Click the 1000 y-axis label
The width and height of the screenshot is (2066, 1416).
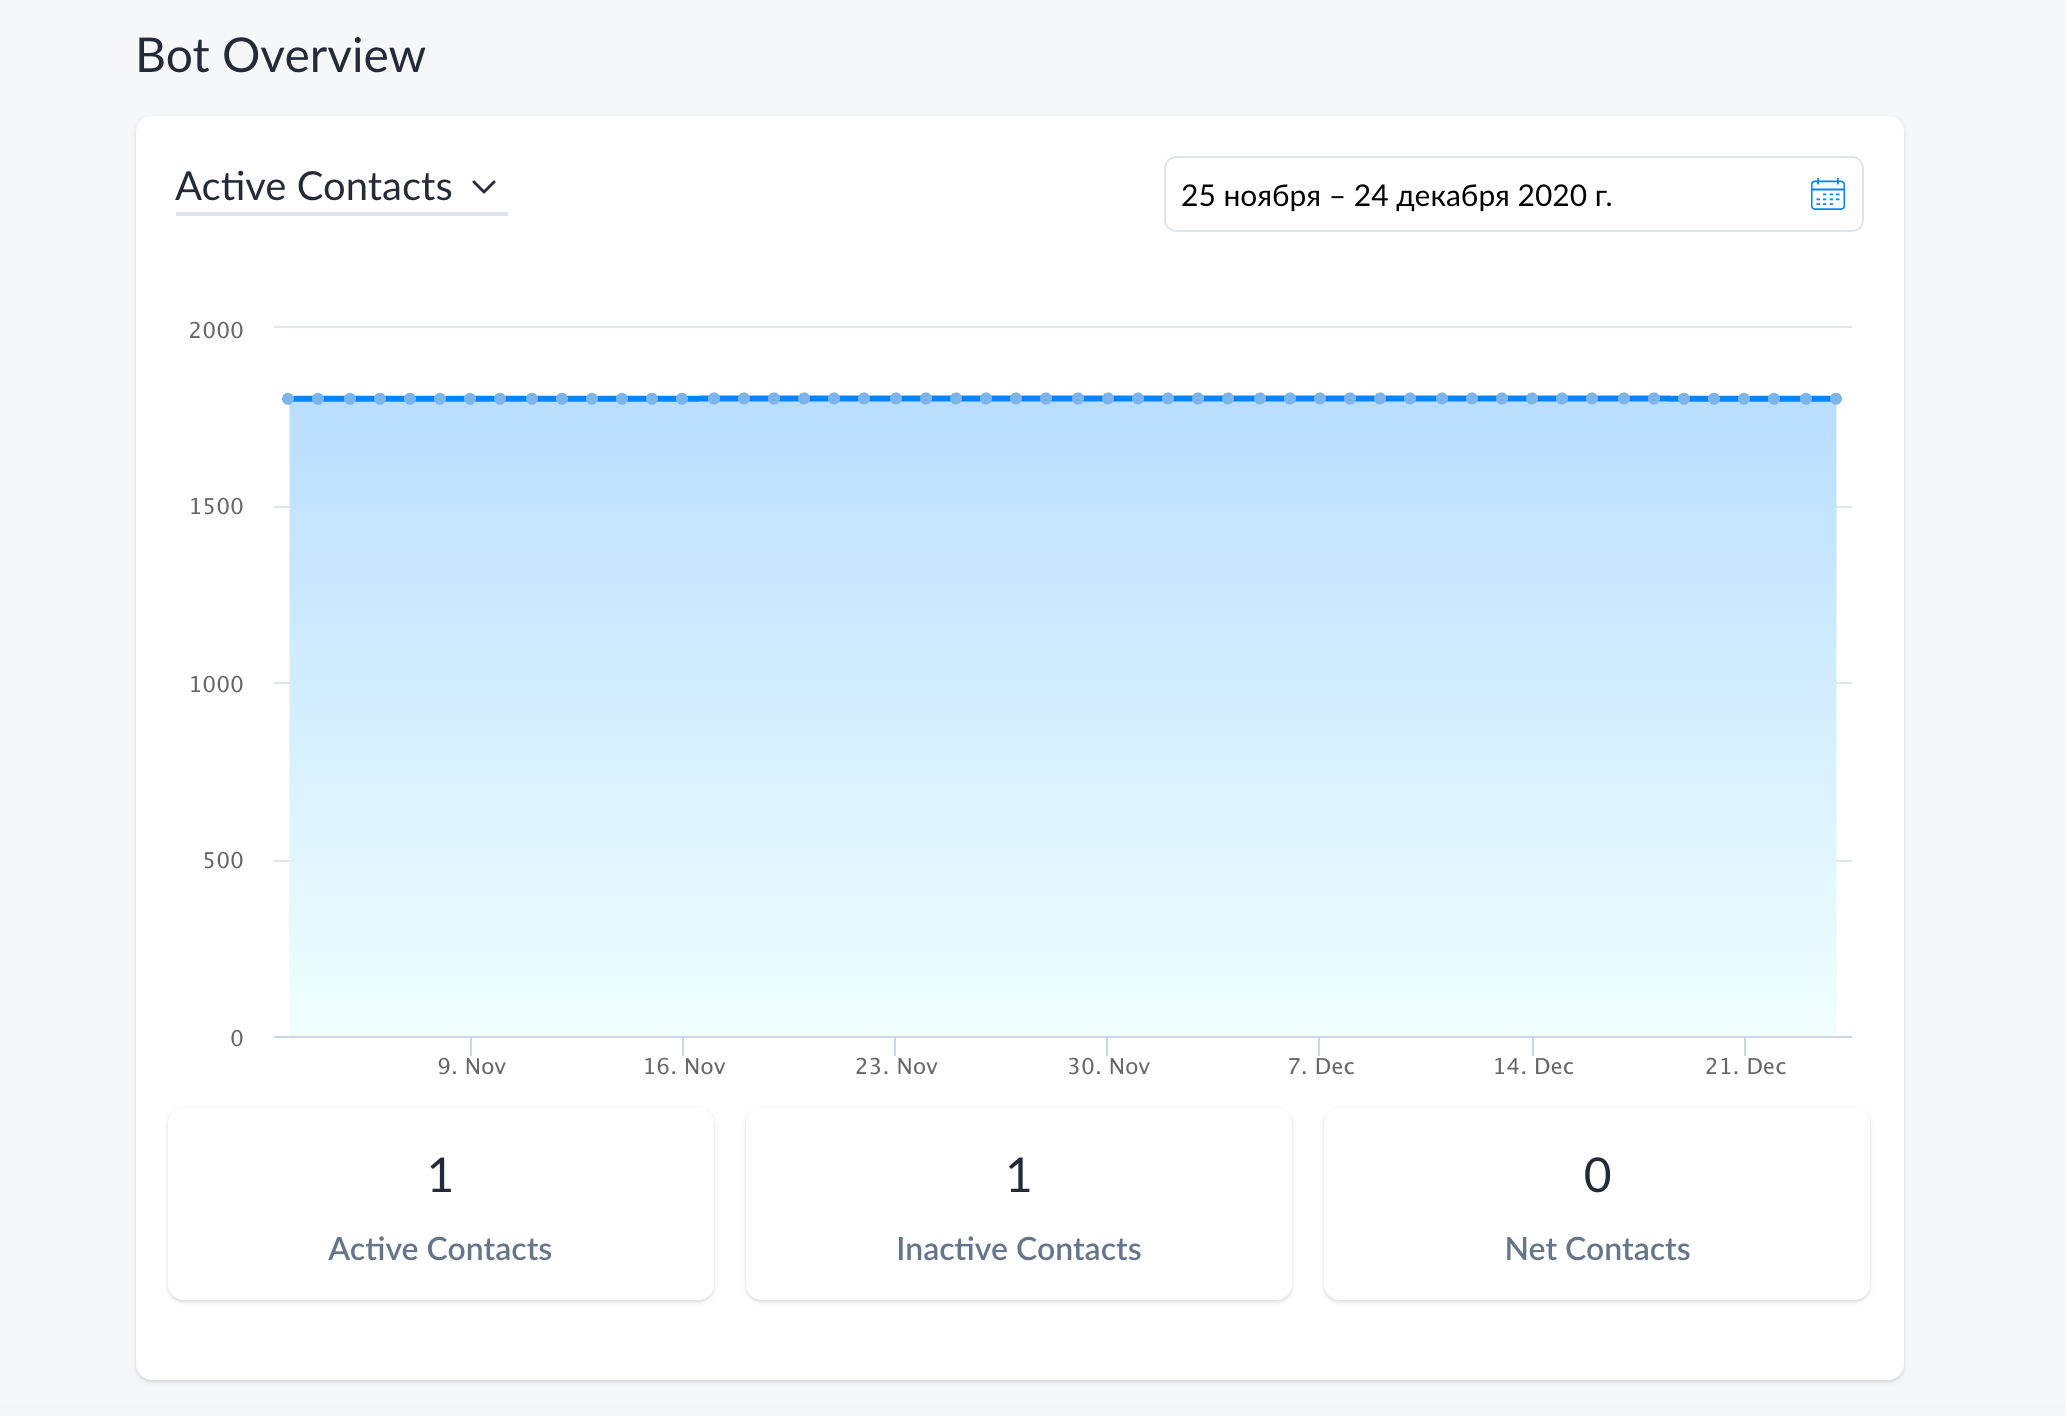tap(216, 684)
